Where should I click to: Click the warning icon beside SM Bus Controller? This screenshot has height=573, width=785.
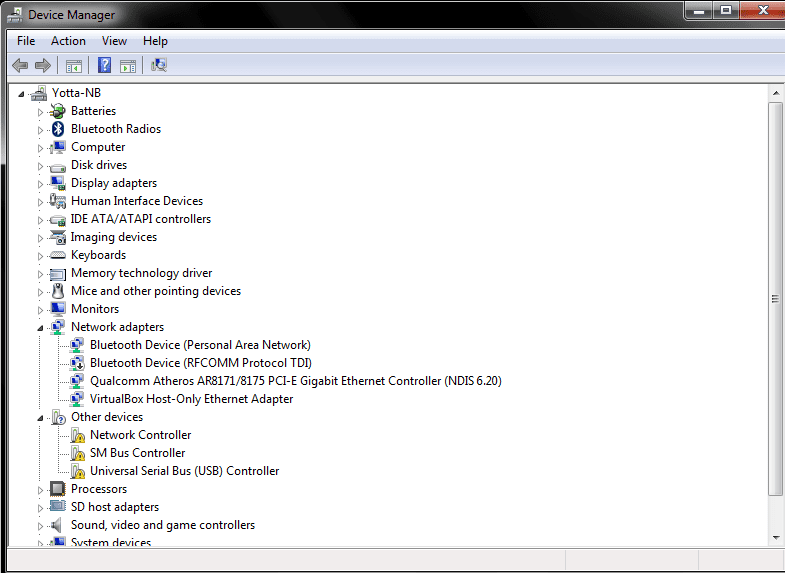point(77,453)
